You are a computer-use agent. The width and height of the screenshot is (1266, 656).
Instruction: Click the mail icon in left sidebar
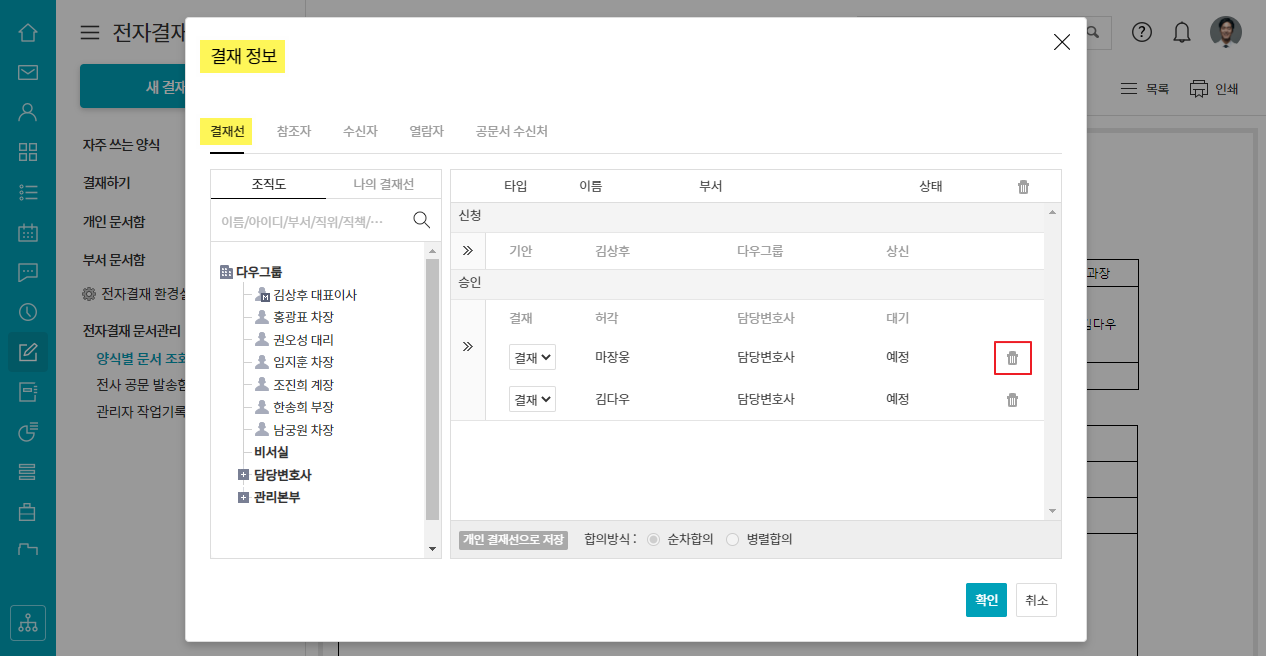(28, 72)
